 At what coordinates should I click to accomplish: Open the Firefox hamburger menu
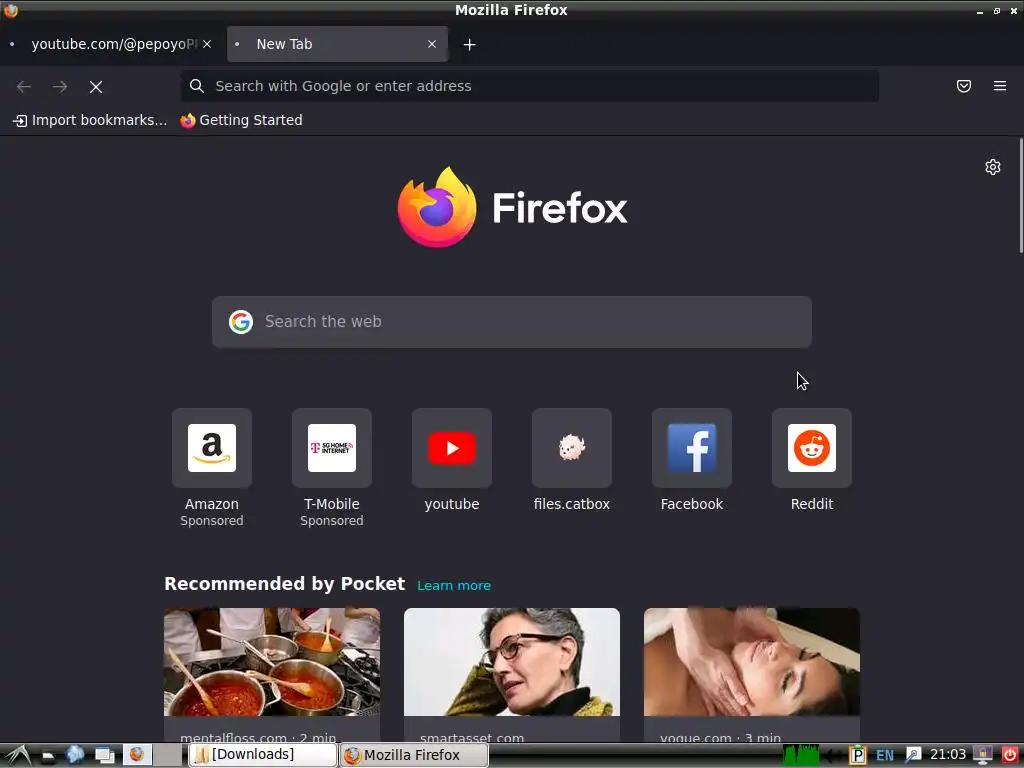[x=999, y=86]
